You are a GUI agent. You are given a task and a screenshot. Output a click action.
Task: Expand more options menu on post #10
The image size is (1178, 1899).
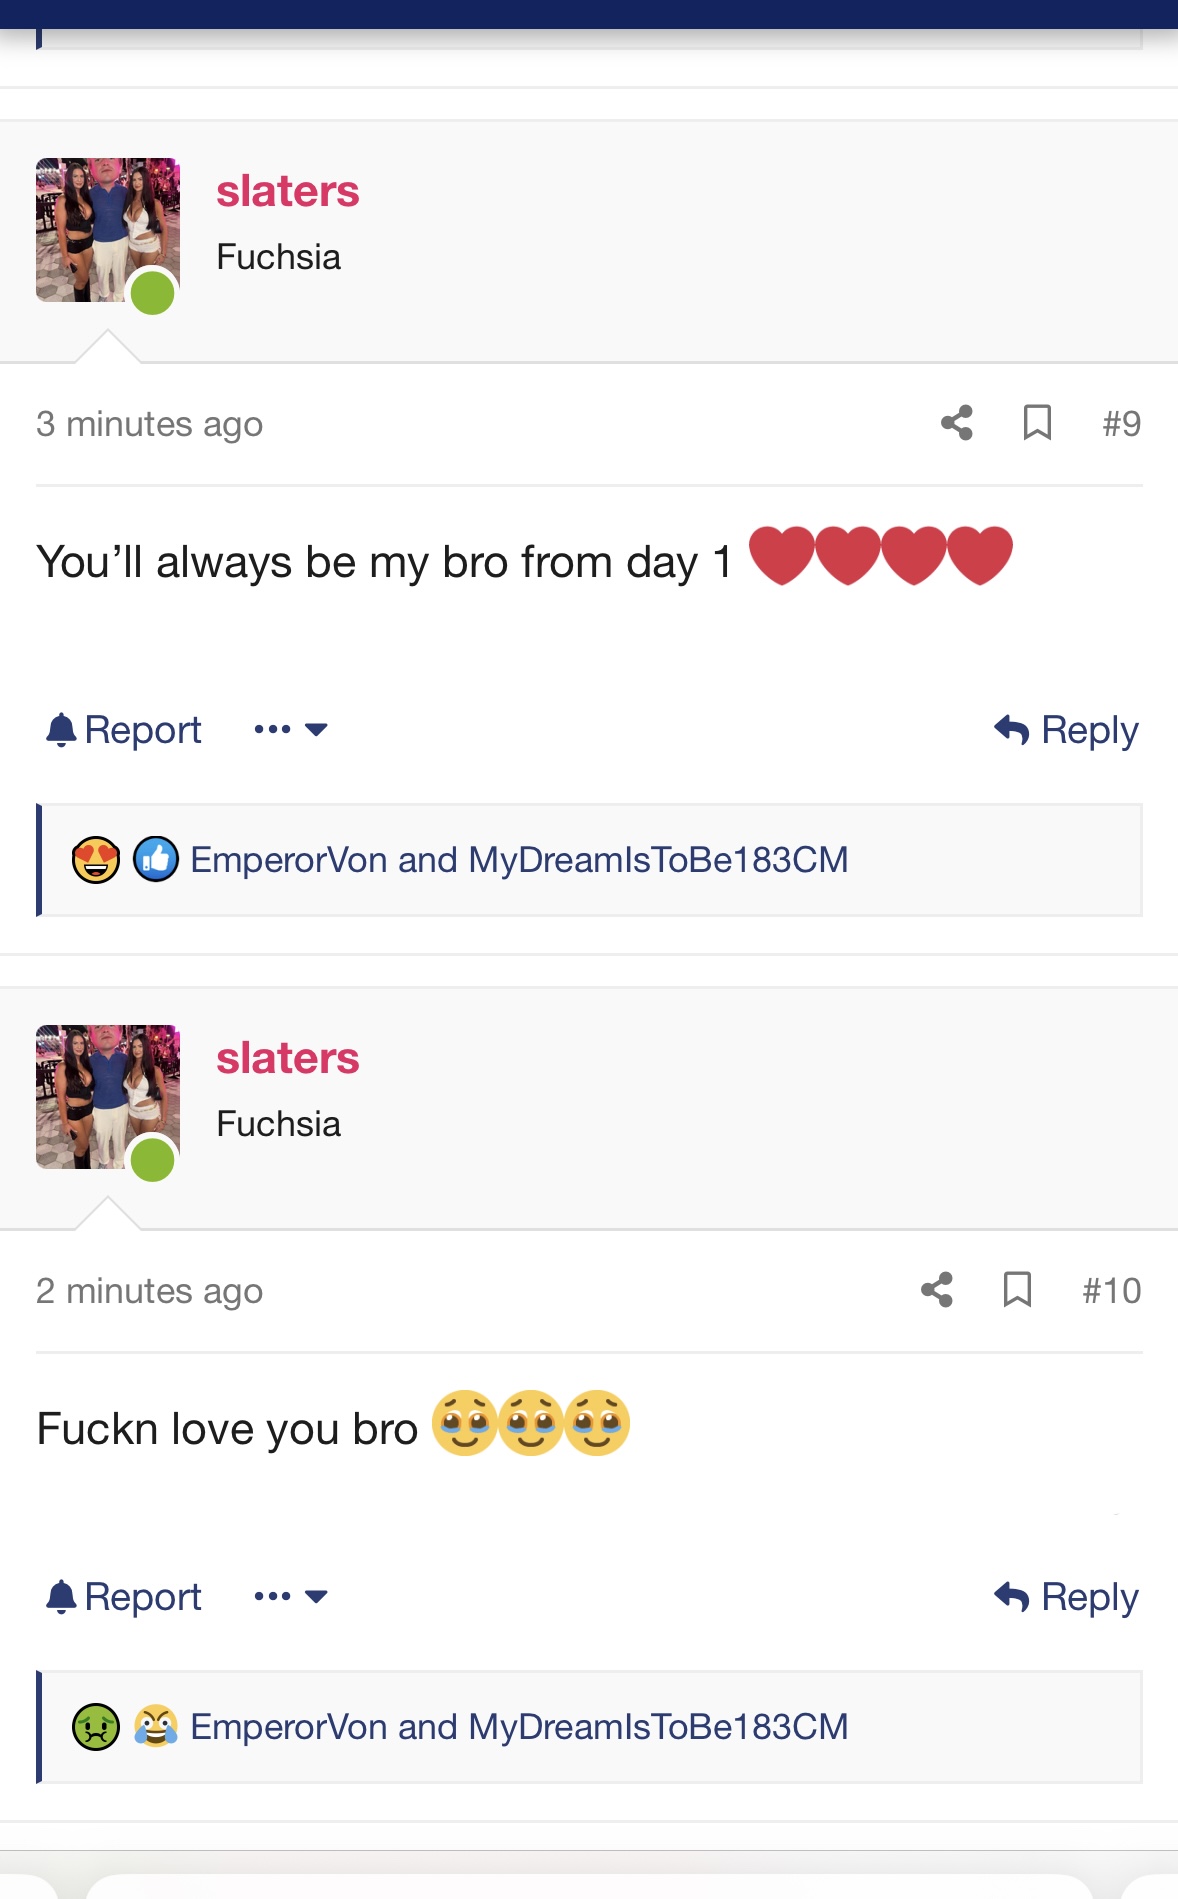click(291, 1597)
